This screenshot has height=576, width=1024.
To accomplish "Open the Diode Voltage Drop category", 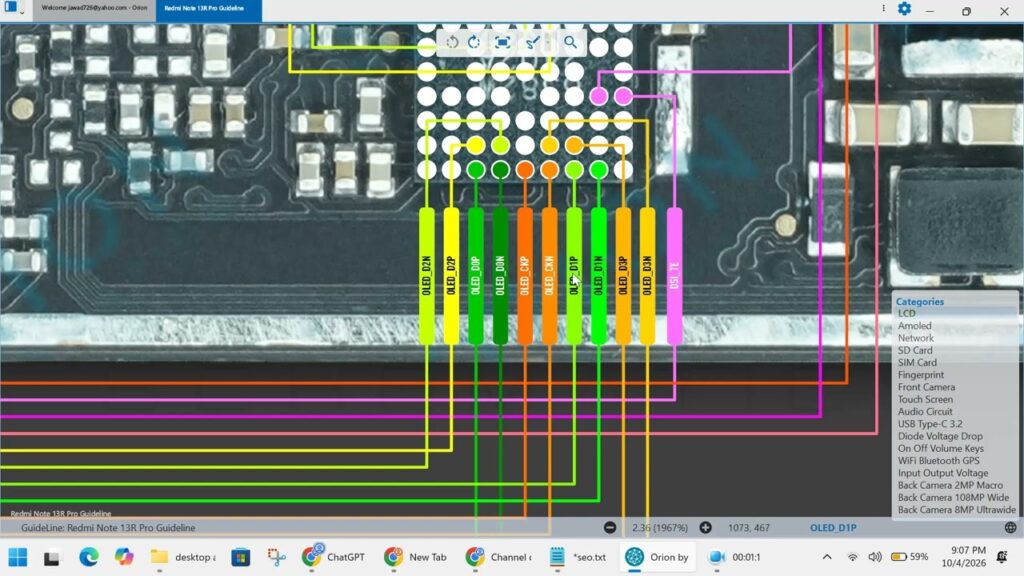I will (940, 437).
